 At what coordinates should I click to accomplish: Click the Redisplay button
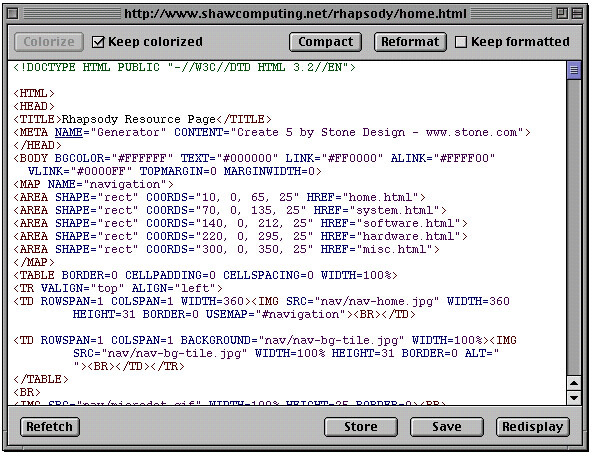pos(533,427)
